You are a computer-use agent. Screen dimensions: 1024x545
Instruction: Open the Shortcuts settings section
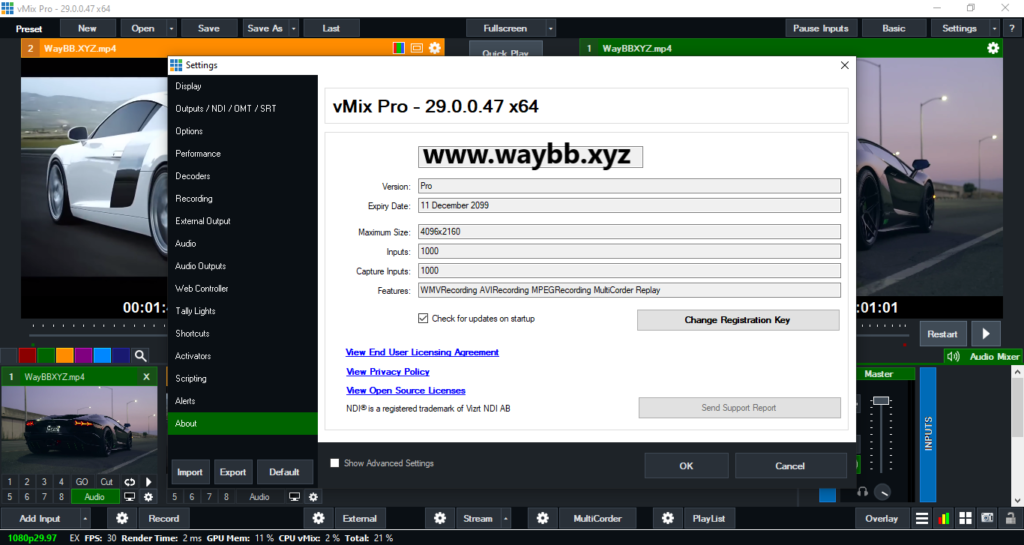point(193,333)
